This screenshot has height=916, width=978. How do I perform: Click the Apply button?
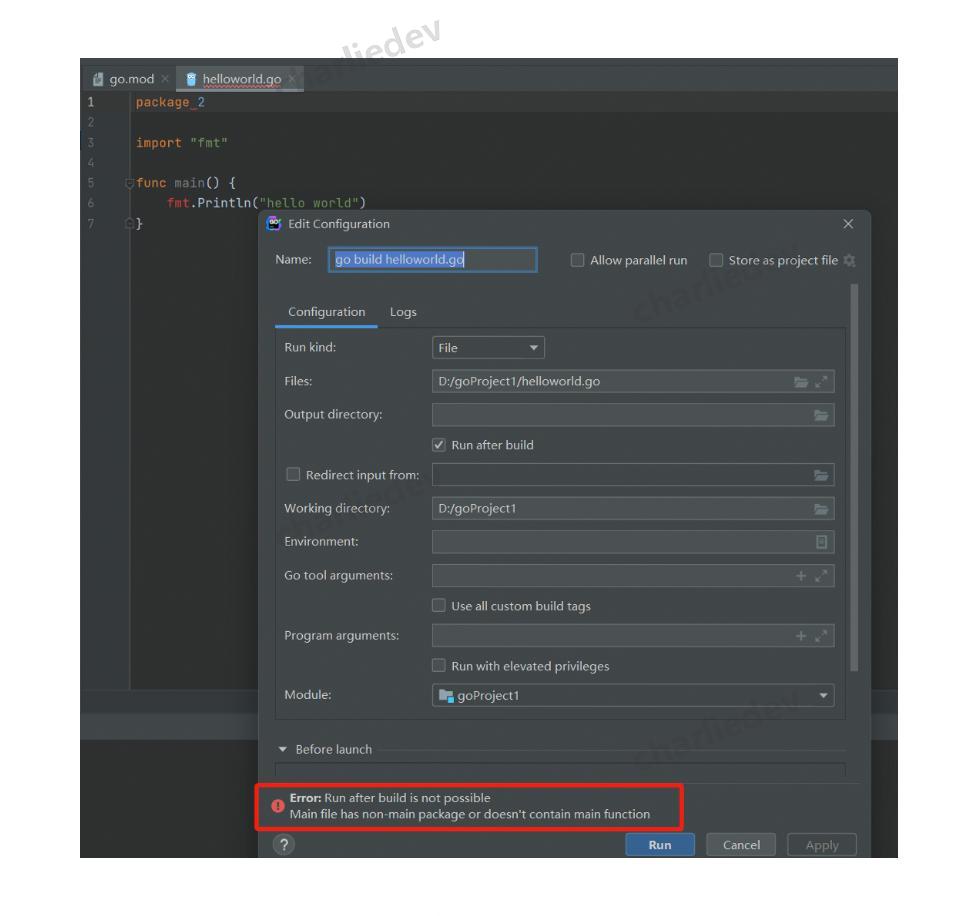(821, 845)
